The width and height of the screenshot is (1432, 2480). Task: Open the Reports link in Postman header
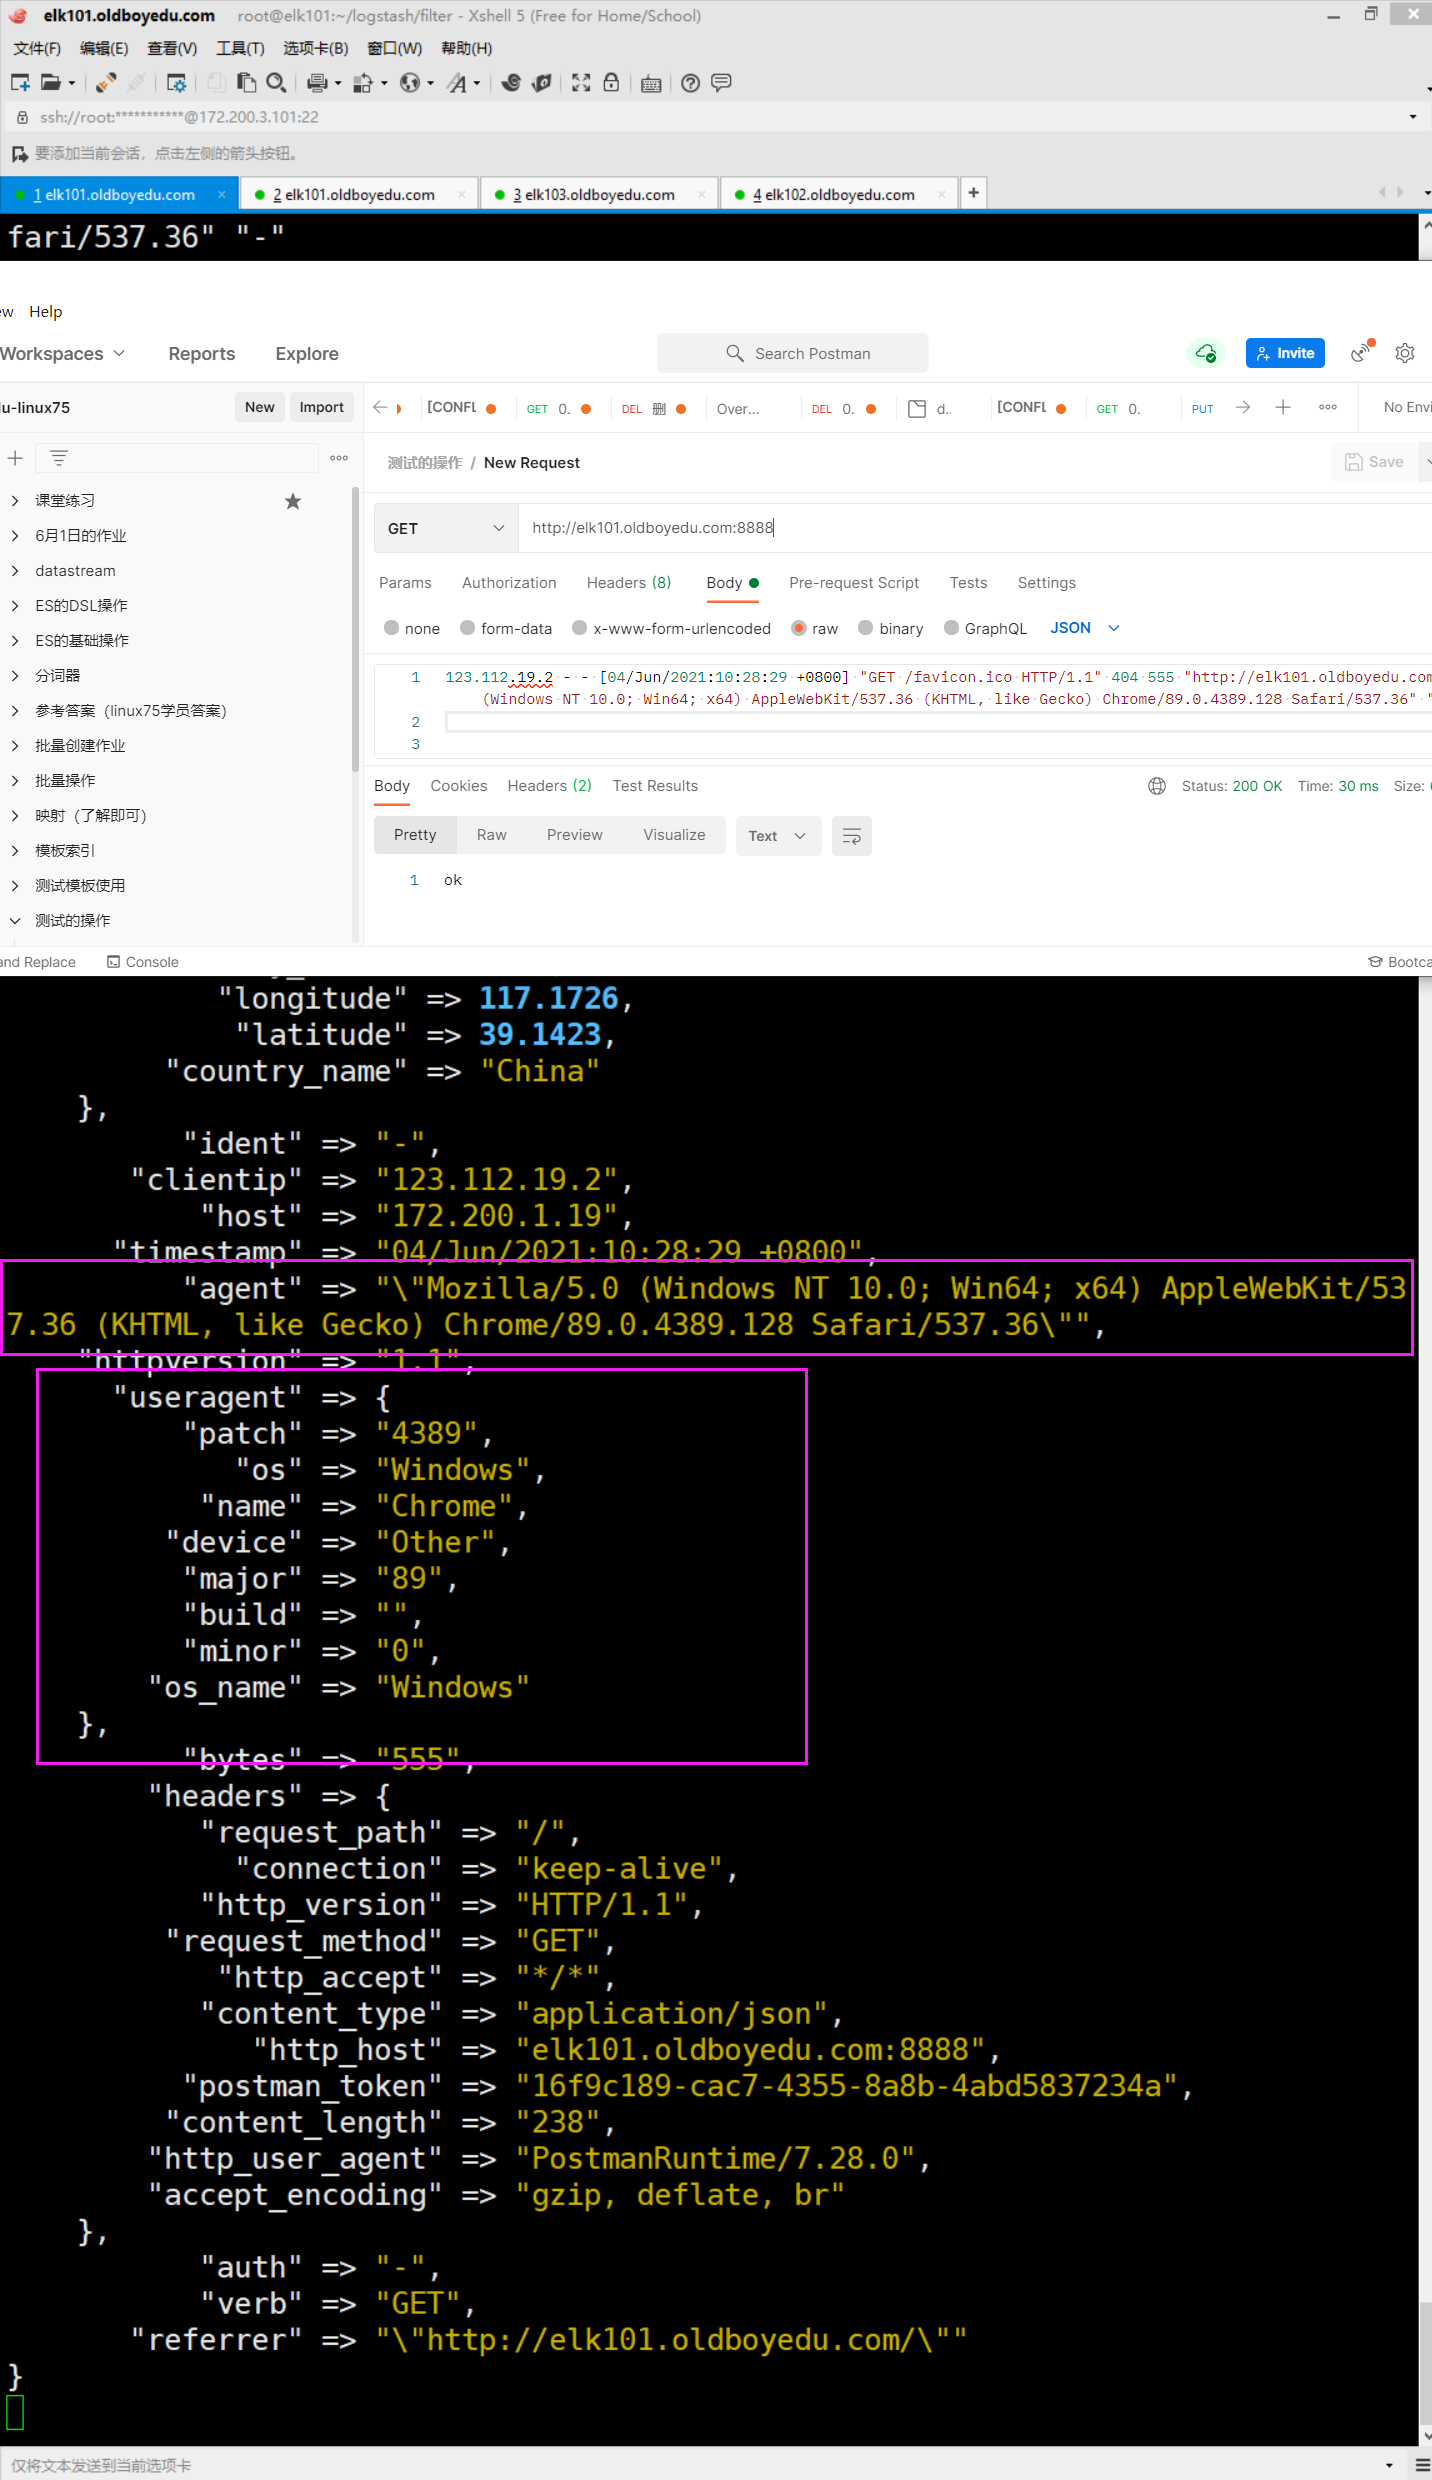tap(202, 353)
